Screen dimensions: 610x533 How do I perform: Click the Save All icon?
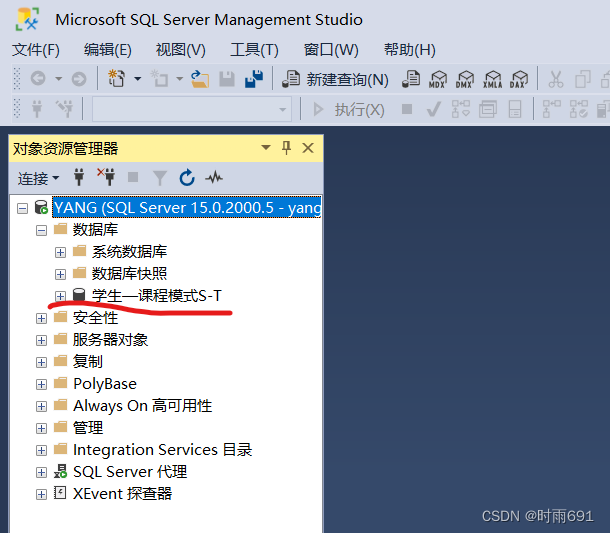(x=254, y=79)
